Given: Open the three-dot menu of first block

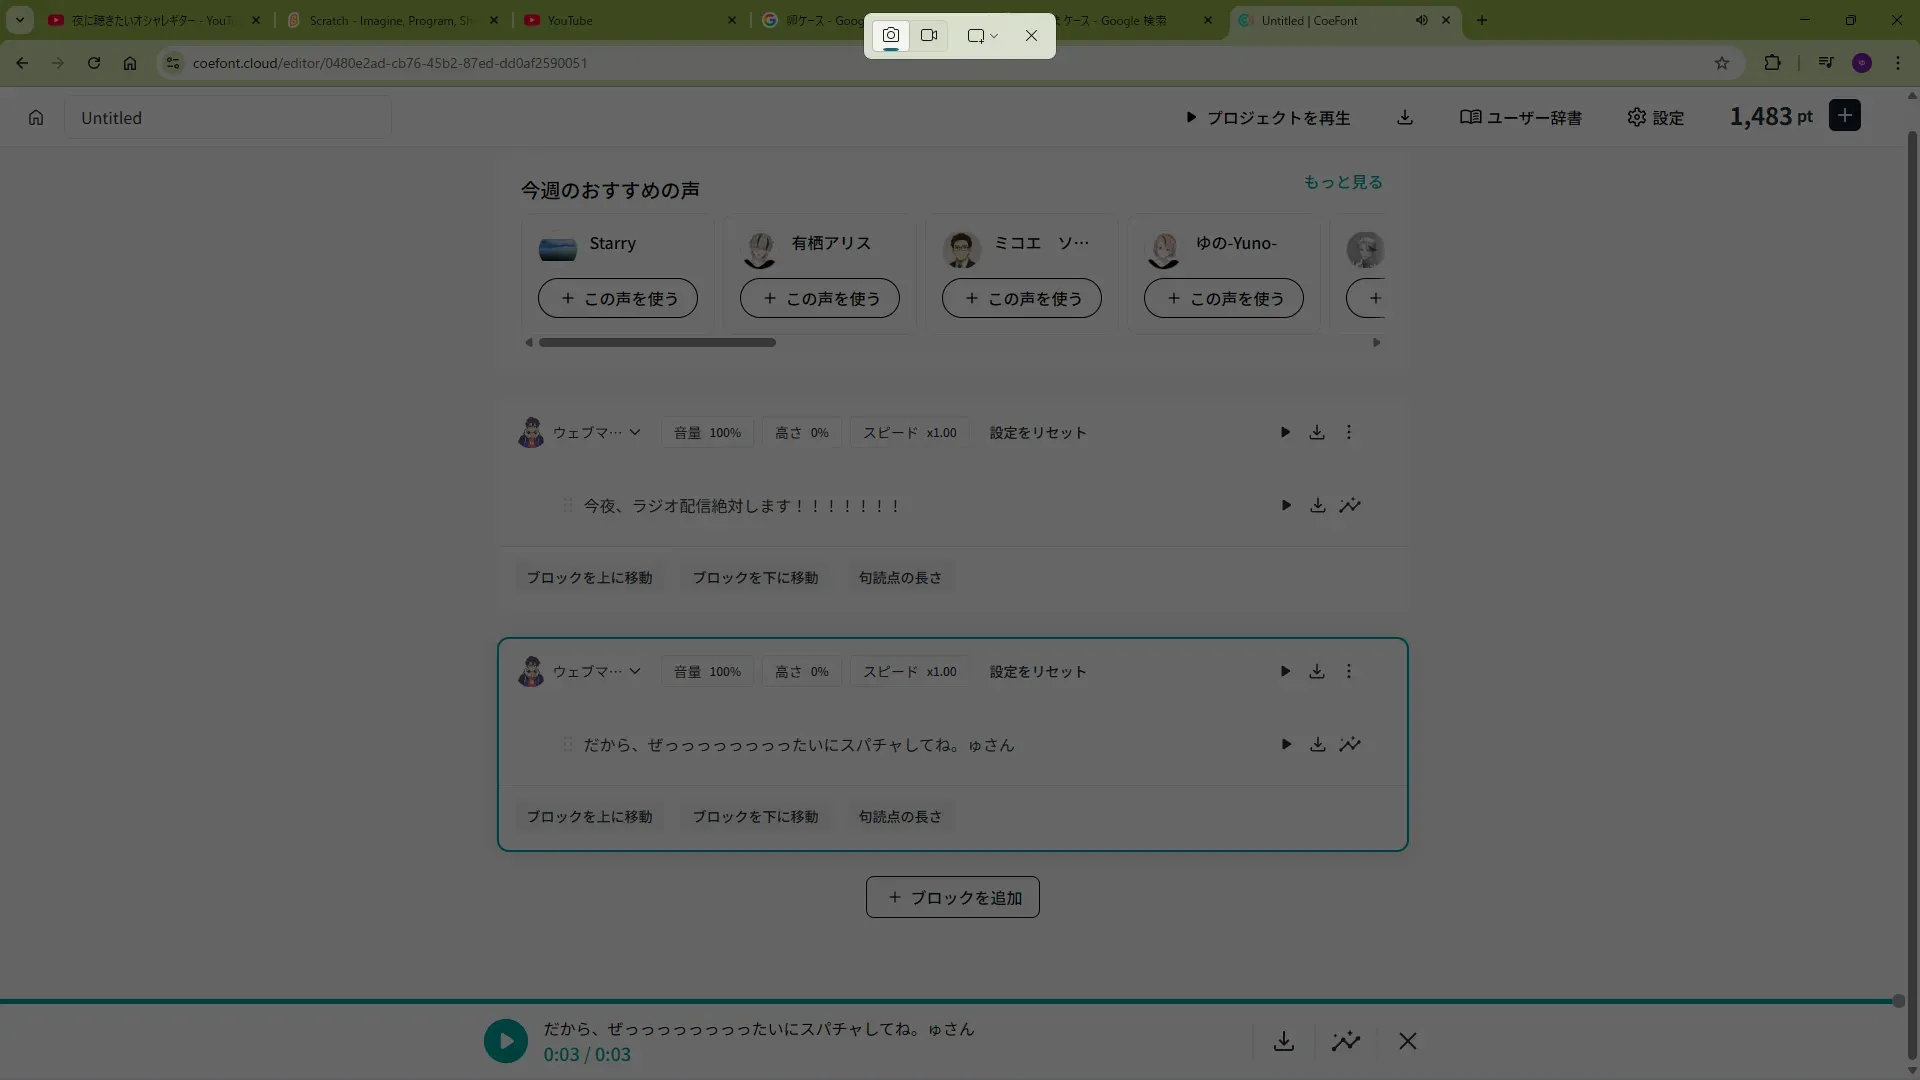Looking at the screenshot, I should coord(1349,433).
